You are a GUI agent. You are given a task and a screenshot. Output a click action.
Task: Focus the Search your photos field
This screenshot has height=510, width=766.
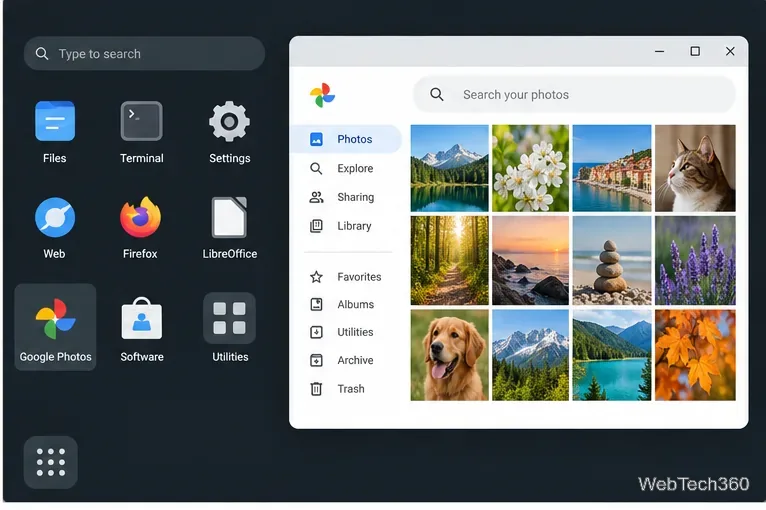(574, 94)
